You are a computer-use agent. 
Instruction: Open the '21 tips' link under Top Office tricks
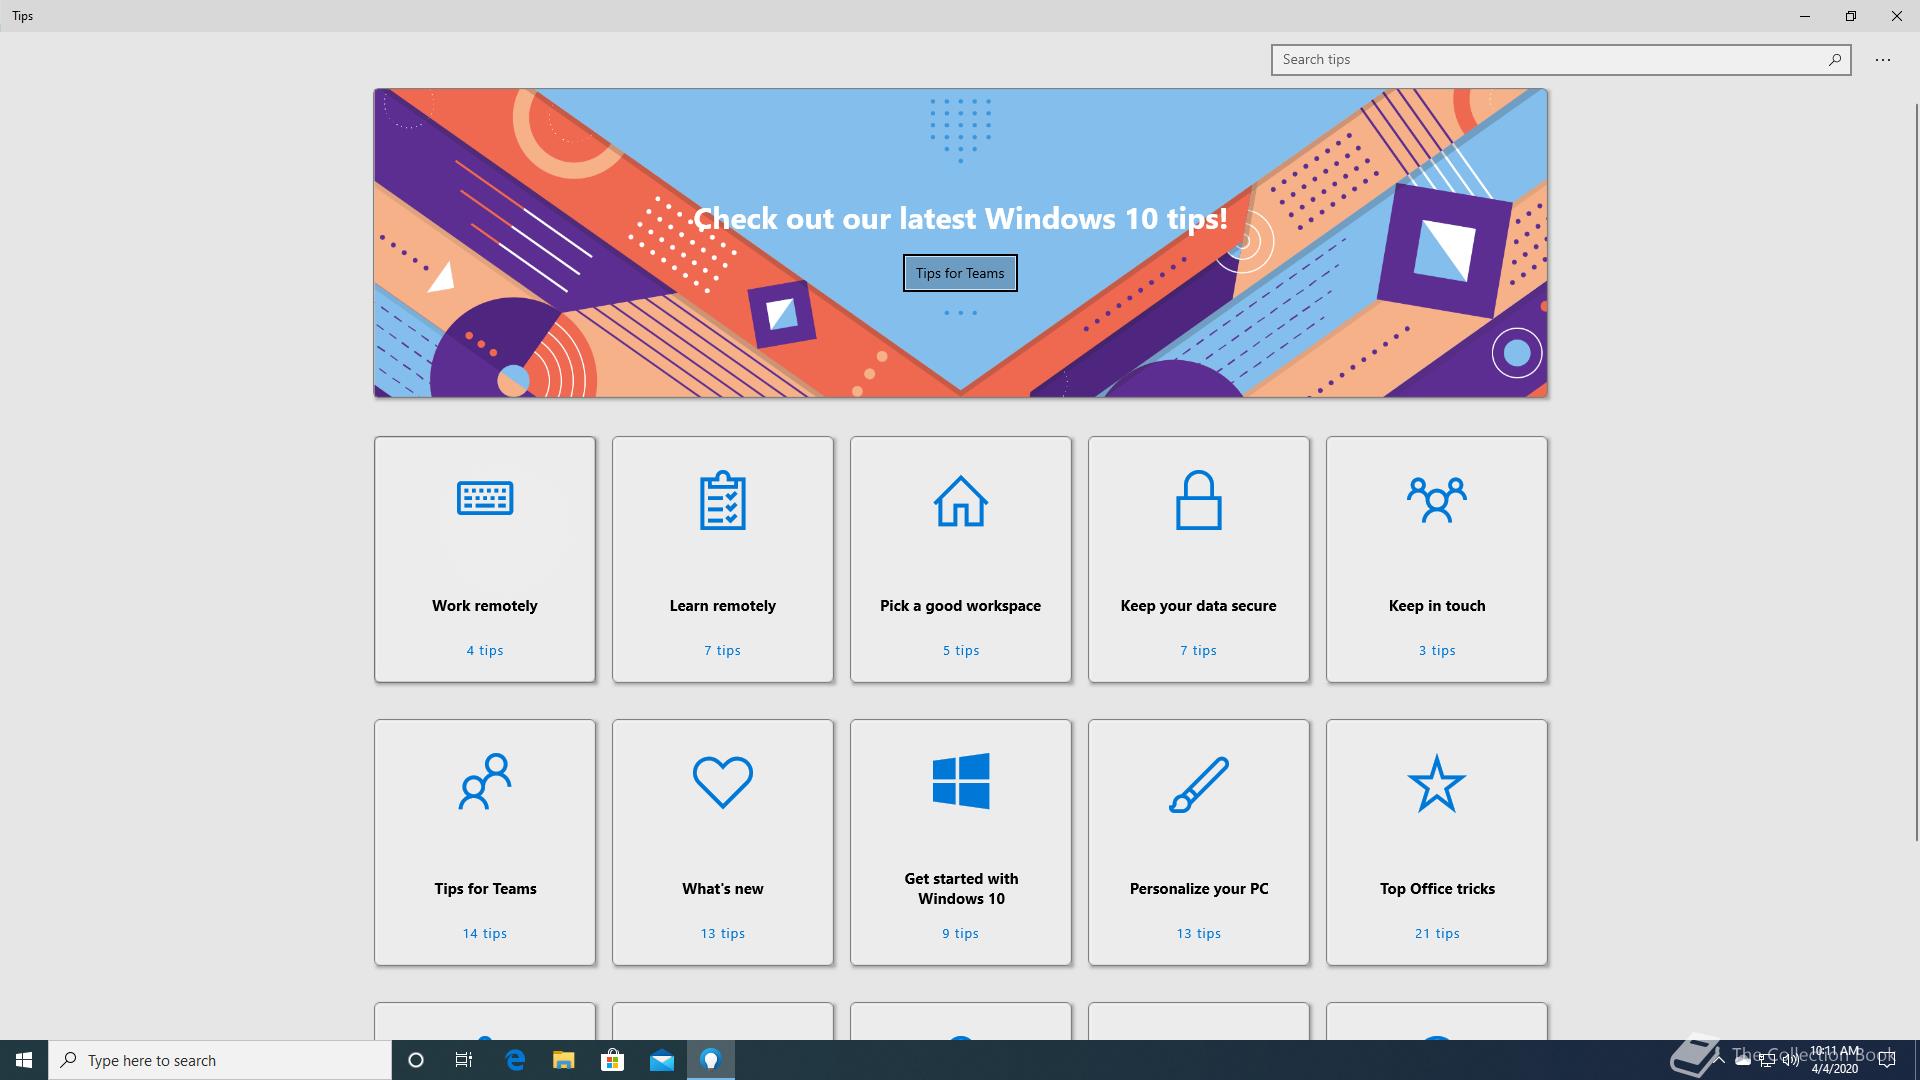point(1436,933)
